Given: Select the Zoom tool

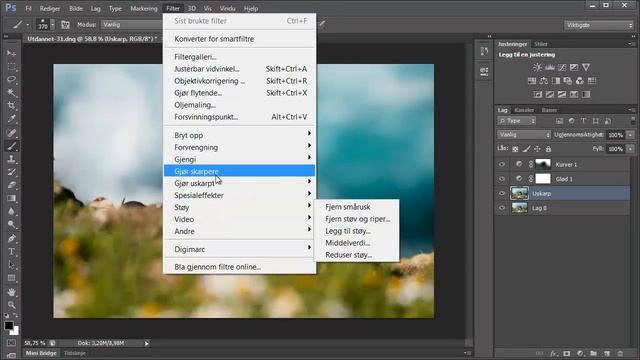Looking at the screenshot, I should (11, 305).
